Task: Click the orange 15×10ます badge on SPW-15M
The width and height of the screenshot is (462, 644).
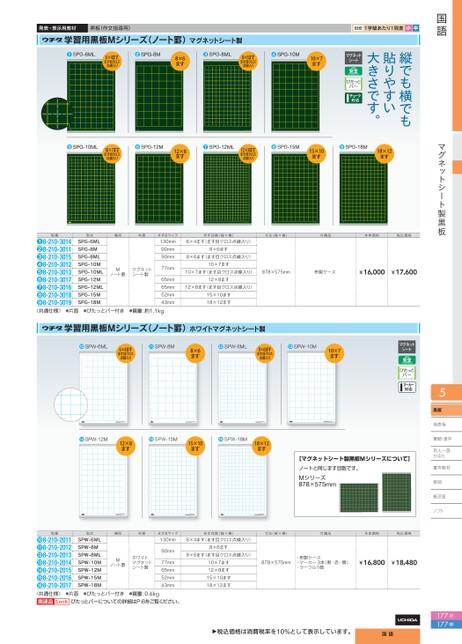Action: [195, 446]
